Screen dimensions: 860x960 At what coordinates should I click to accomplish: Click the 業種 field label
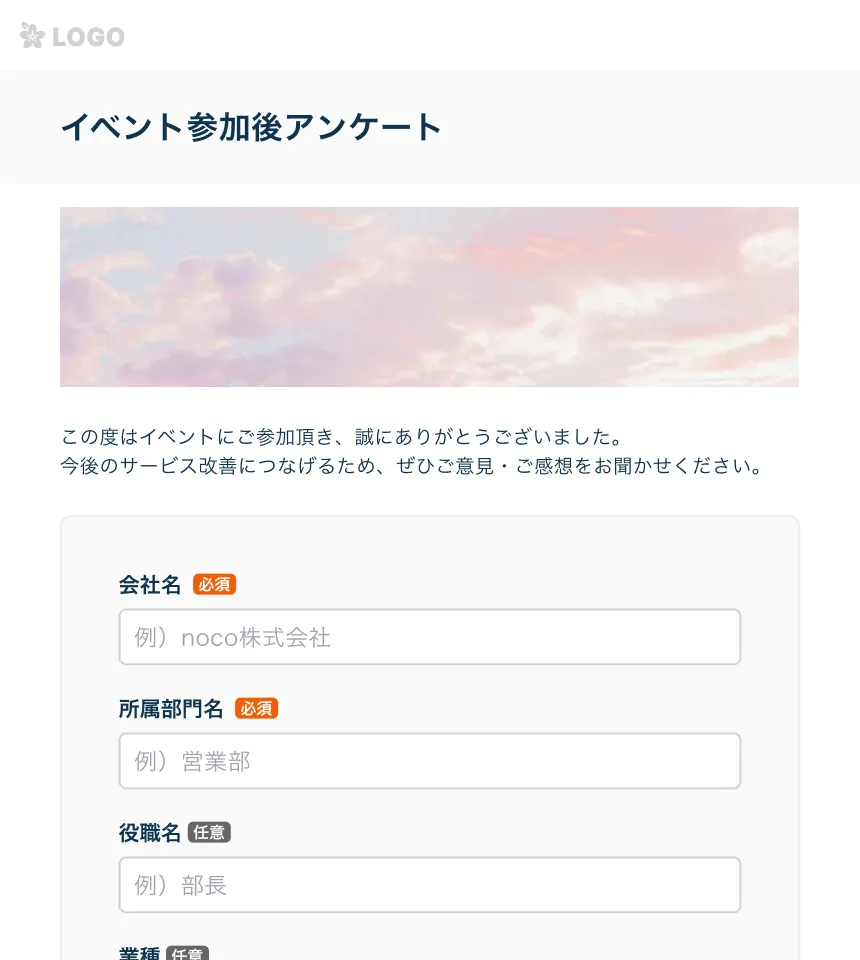click(140, 953)
